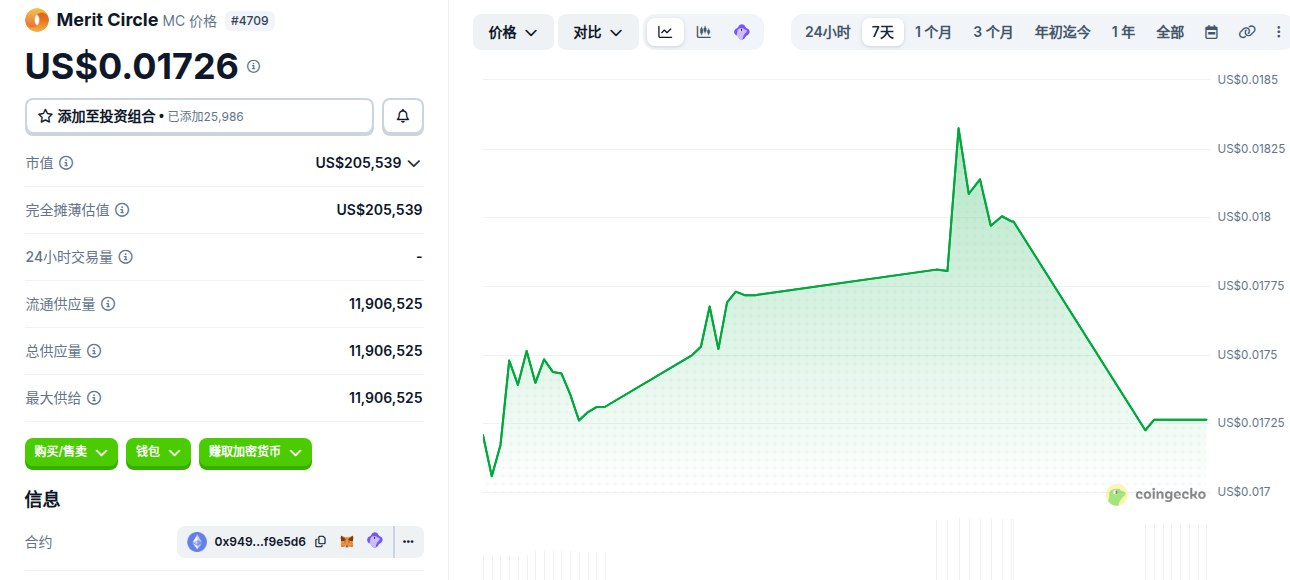Select the 3个月 time range tab
The image size is (1290, 580).
point(993,32)
